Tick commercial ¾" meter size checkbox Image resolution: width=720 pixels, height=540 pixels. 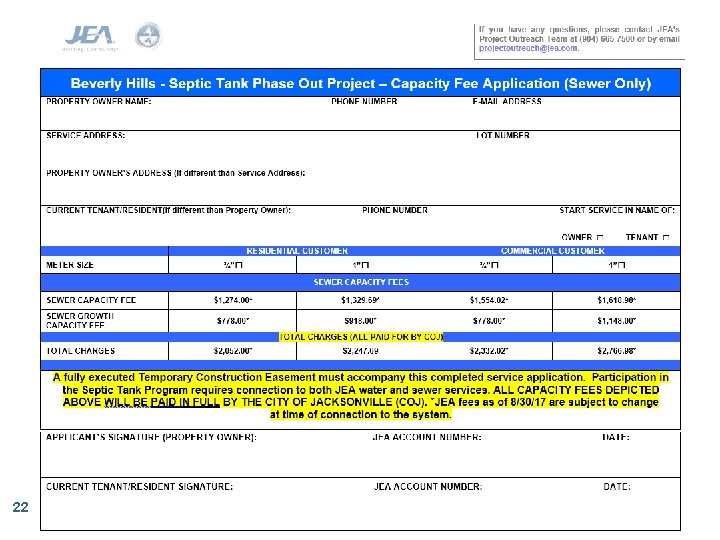pos(495,265)
